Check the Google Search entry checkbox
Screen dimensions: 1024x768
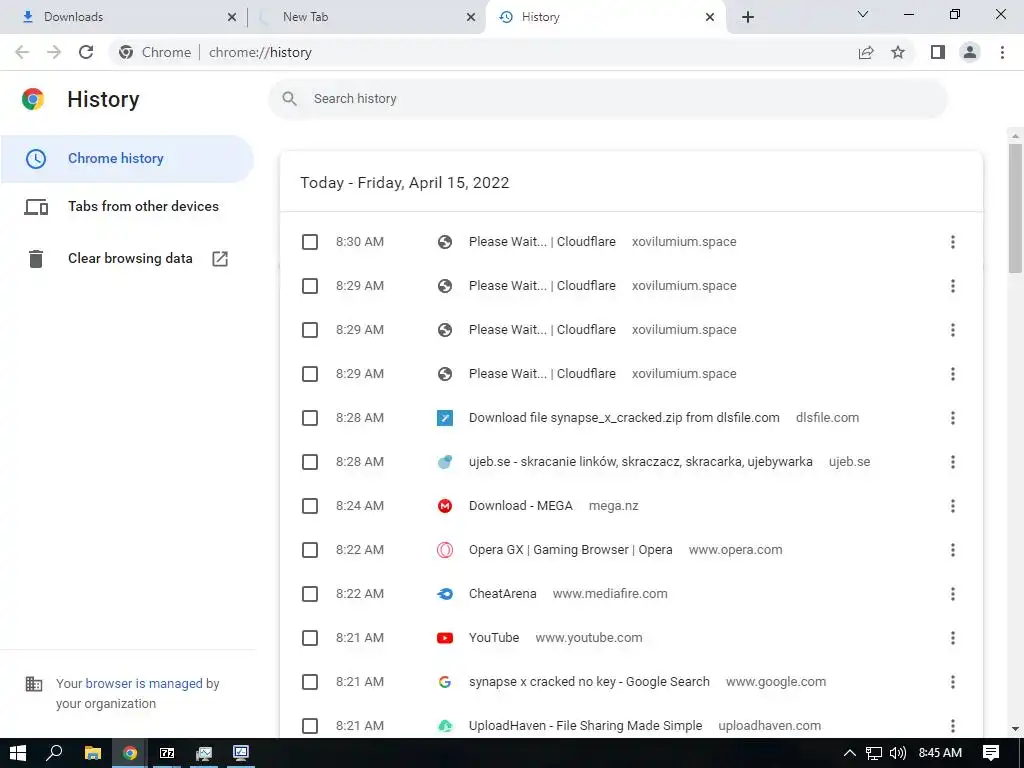[x=310, y=682]
